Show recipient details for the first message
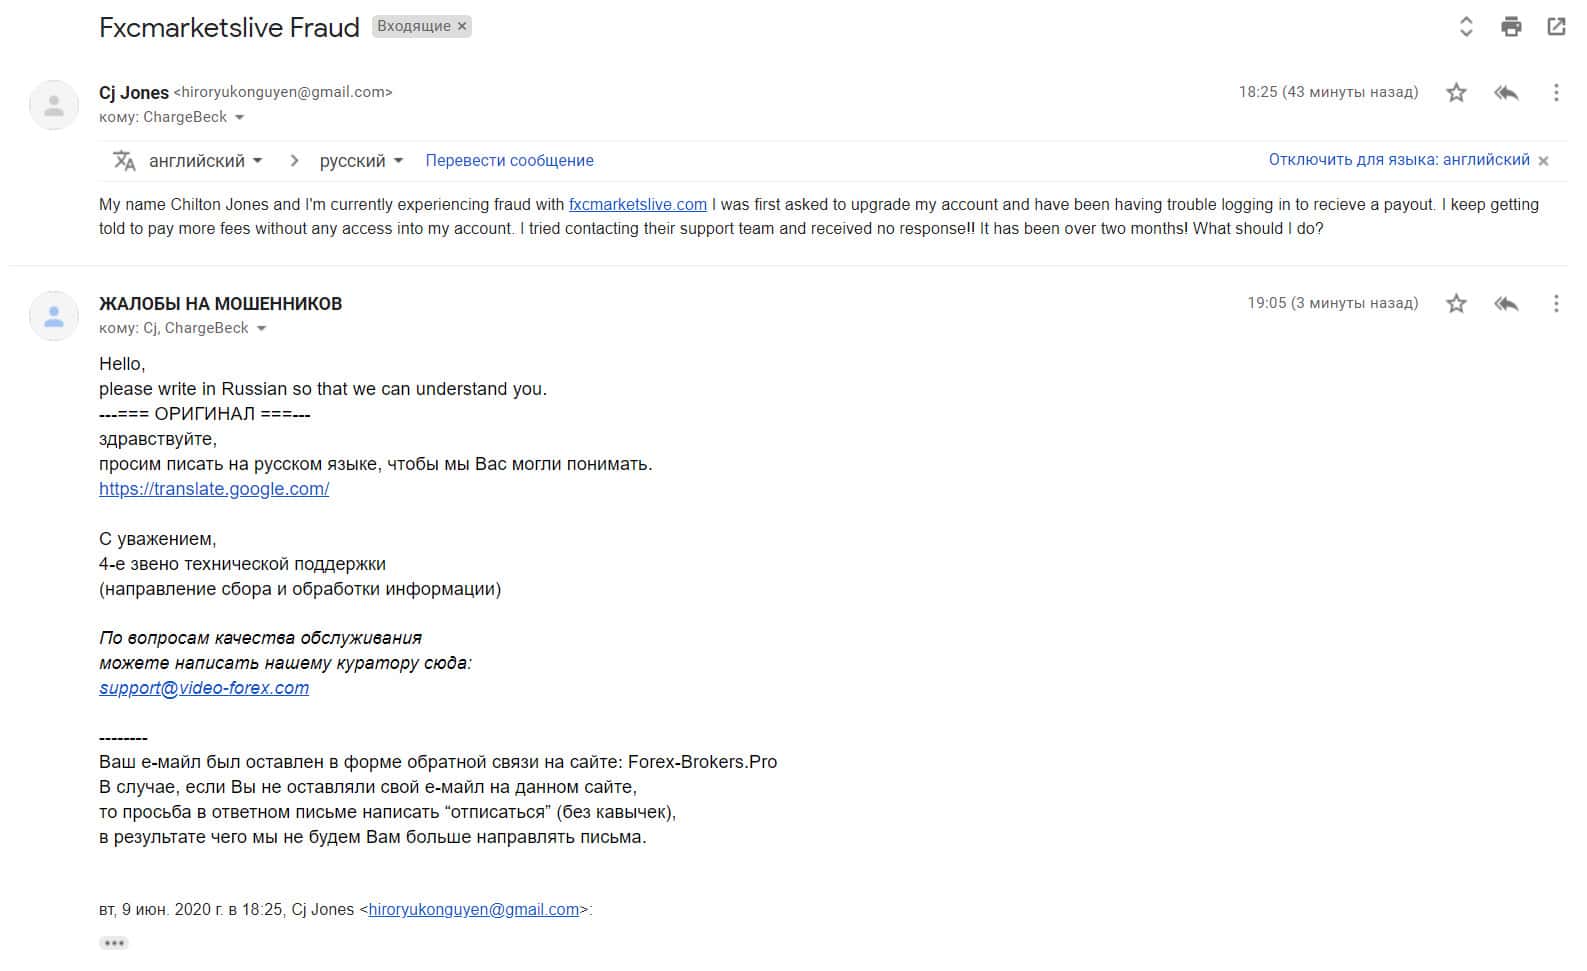This screenshot has width=1587, height=971. [x=239, y=118]
